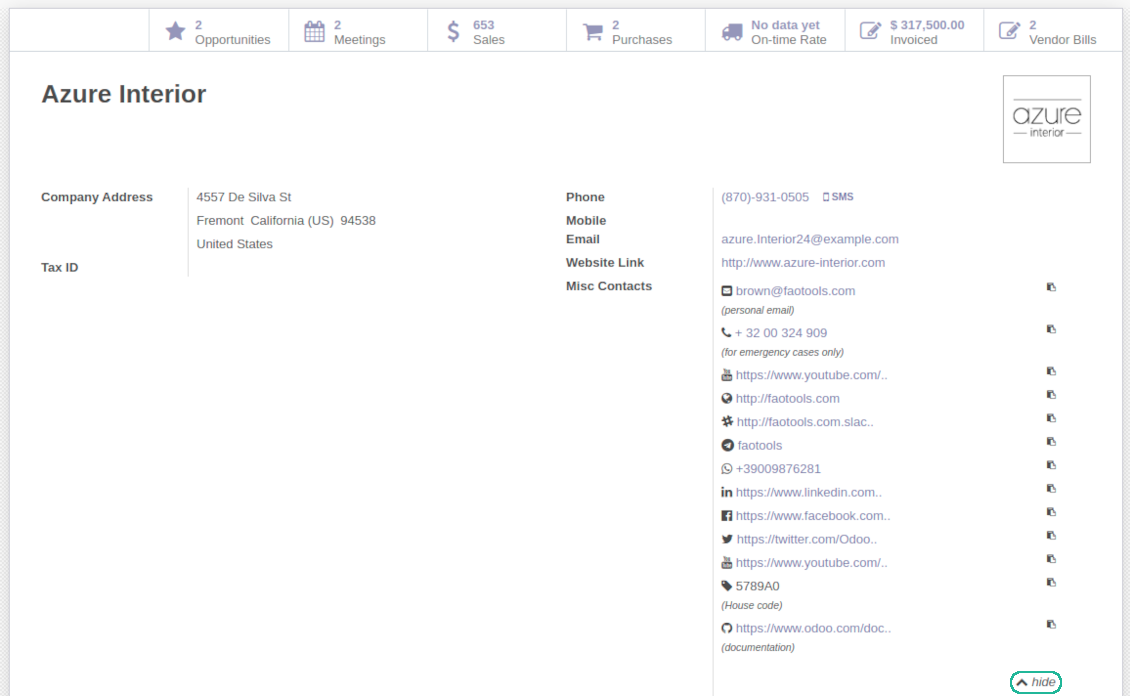Click the SMS button next to phone
This screenshot has height=696, width=1130.
(838, 197)
